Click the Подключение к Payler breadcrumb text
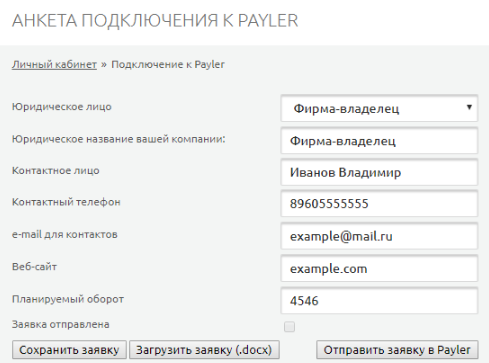The width and height of the screenshot is (489, 363). 168,64
